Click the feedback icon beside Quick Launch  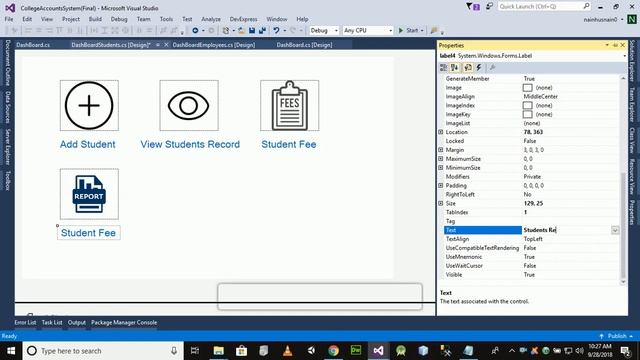click(489, 7)
